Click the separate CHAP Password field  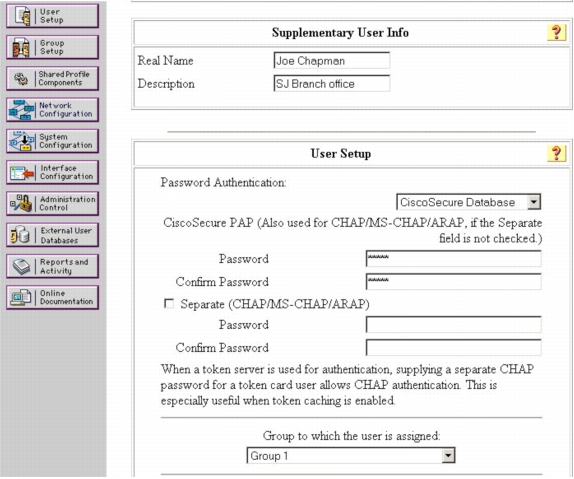tap(454, 325)
